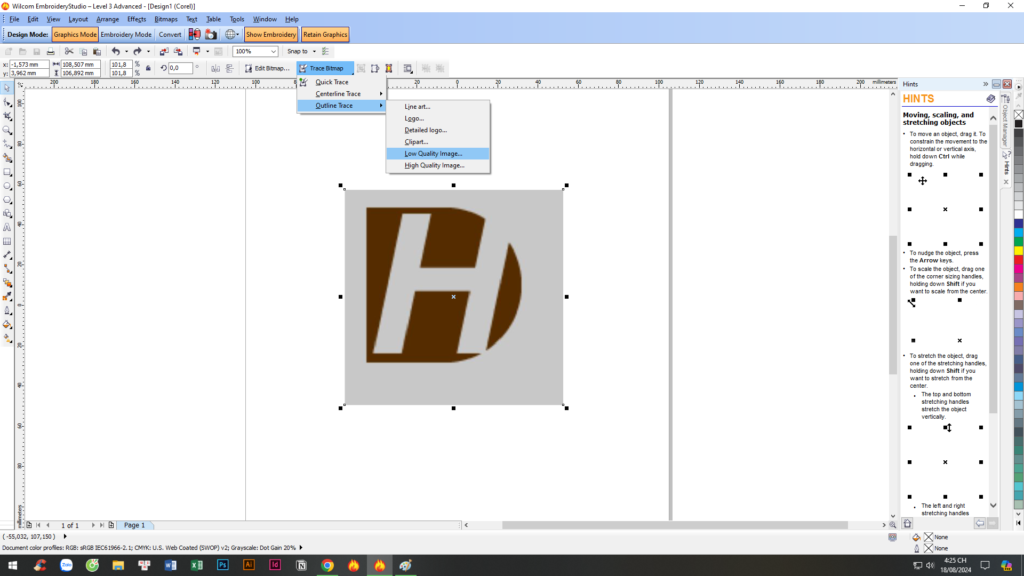Viewport: 1024px width, 576px height.
Task: Toggle Graphics Mode
Action: tap(75, 34)
